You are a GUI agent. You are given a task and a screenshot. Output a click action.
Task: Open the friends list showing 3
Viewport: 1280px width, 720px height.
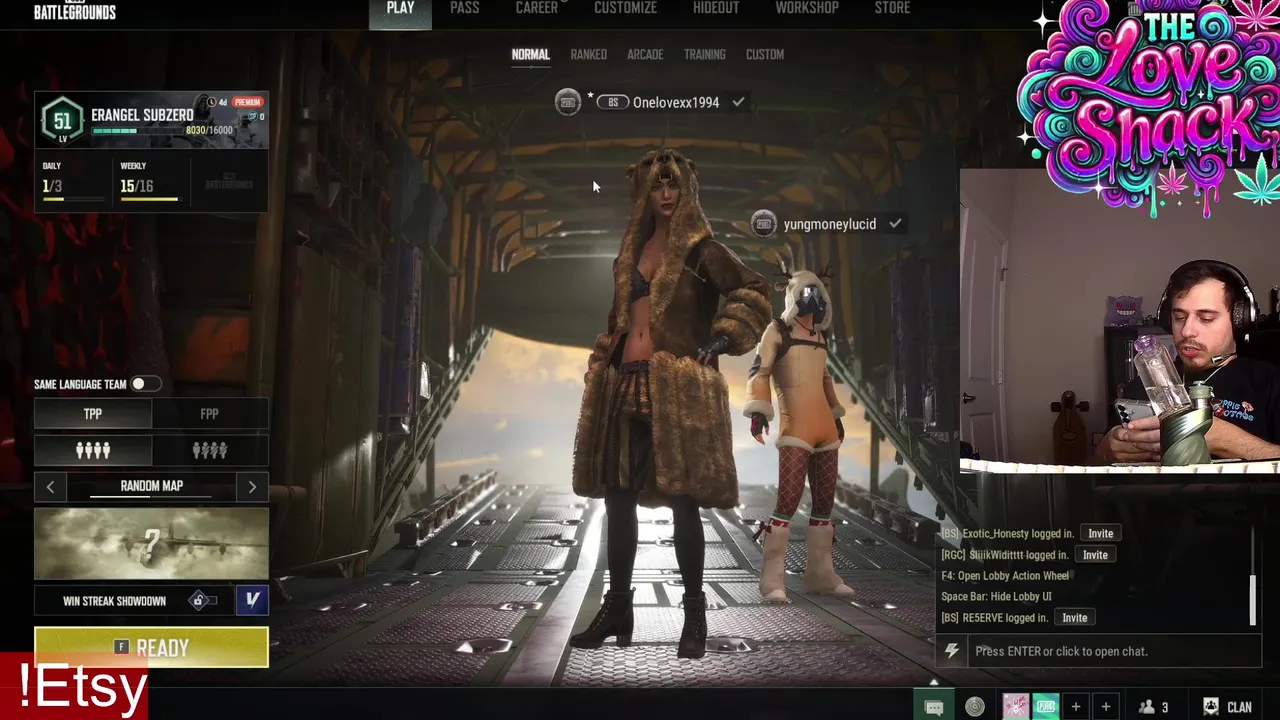coord(1154,707)
